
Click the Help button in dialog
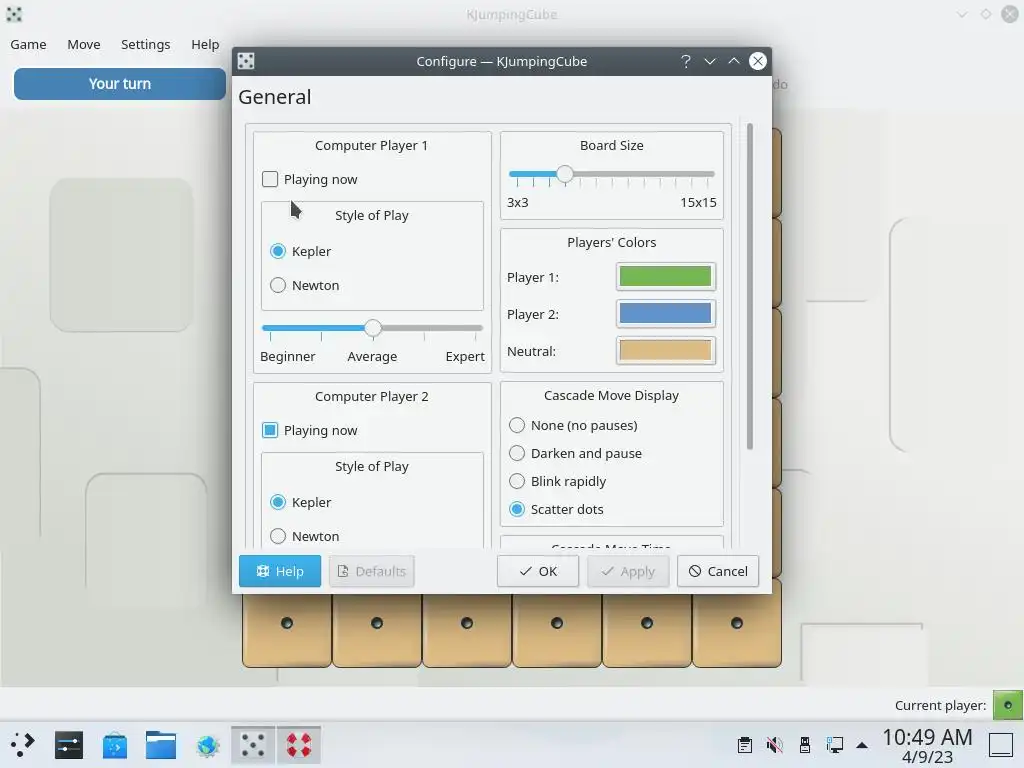(280, 571)
